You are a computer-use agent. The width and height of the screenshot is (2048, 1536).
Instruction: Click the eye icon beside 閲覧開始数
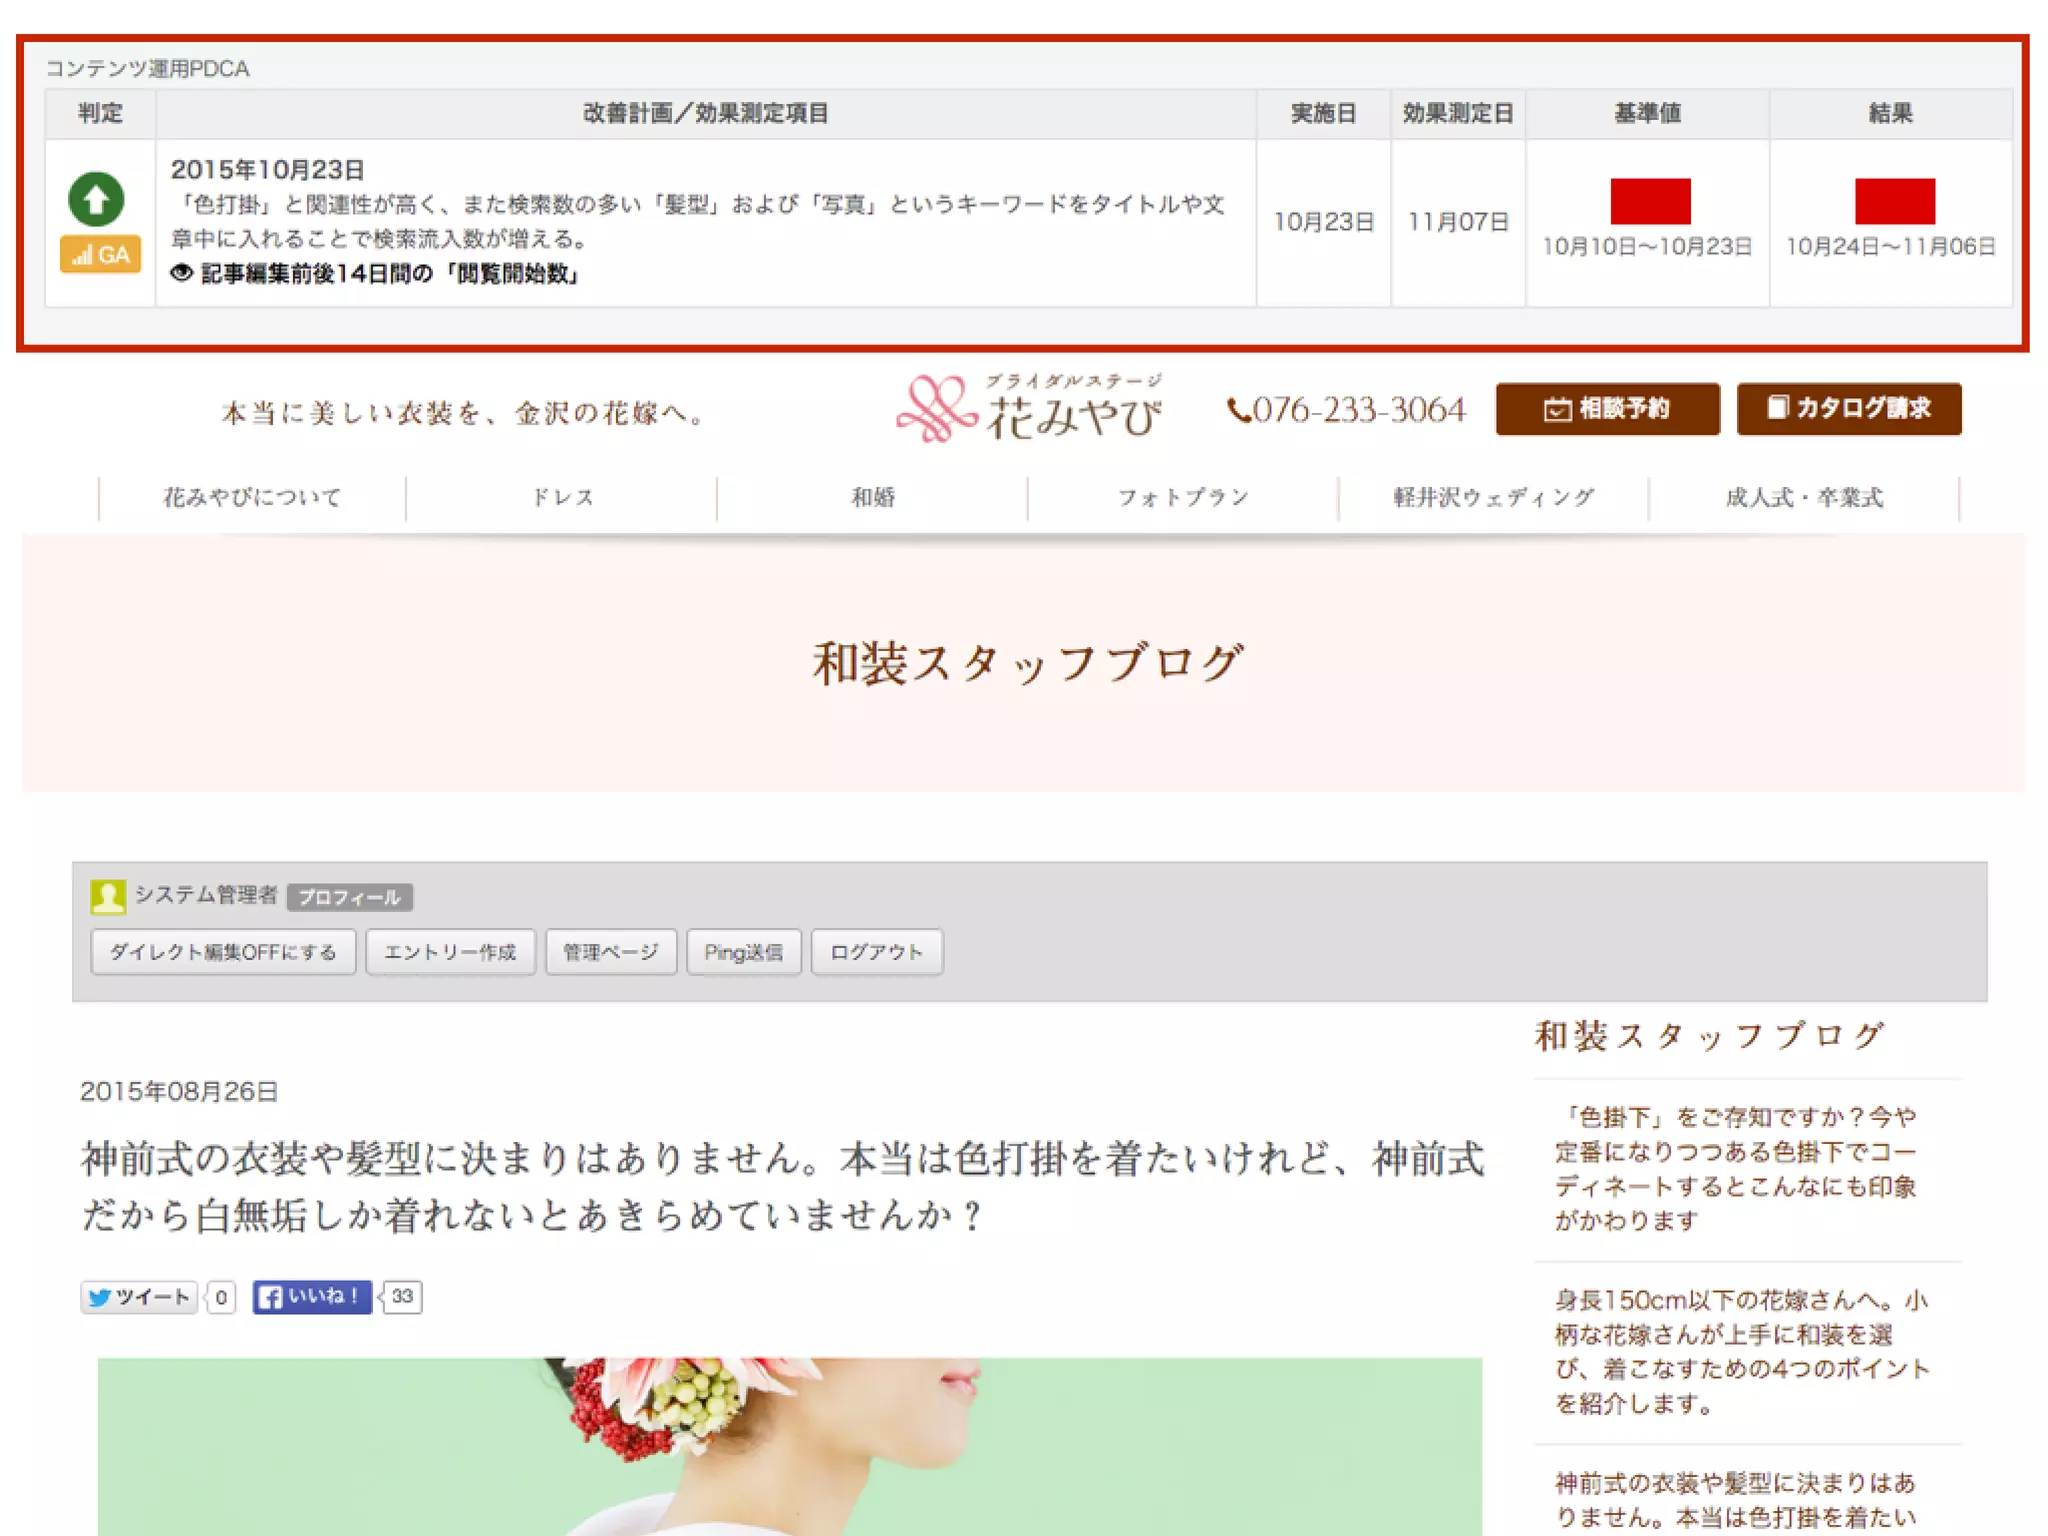tap(181, 273)
